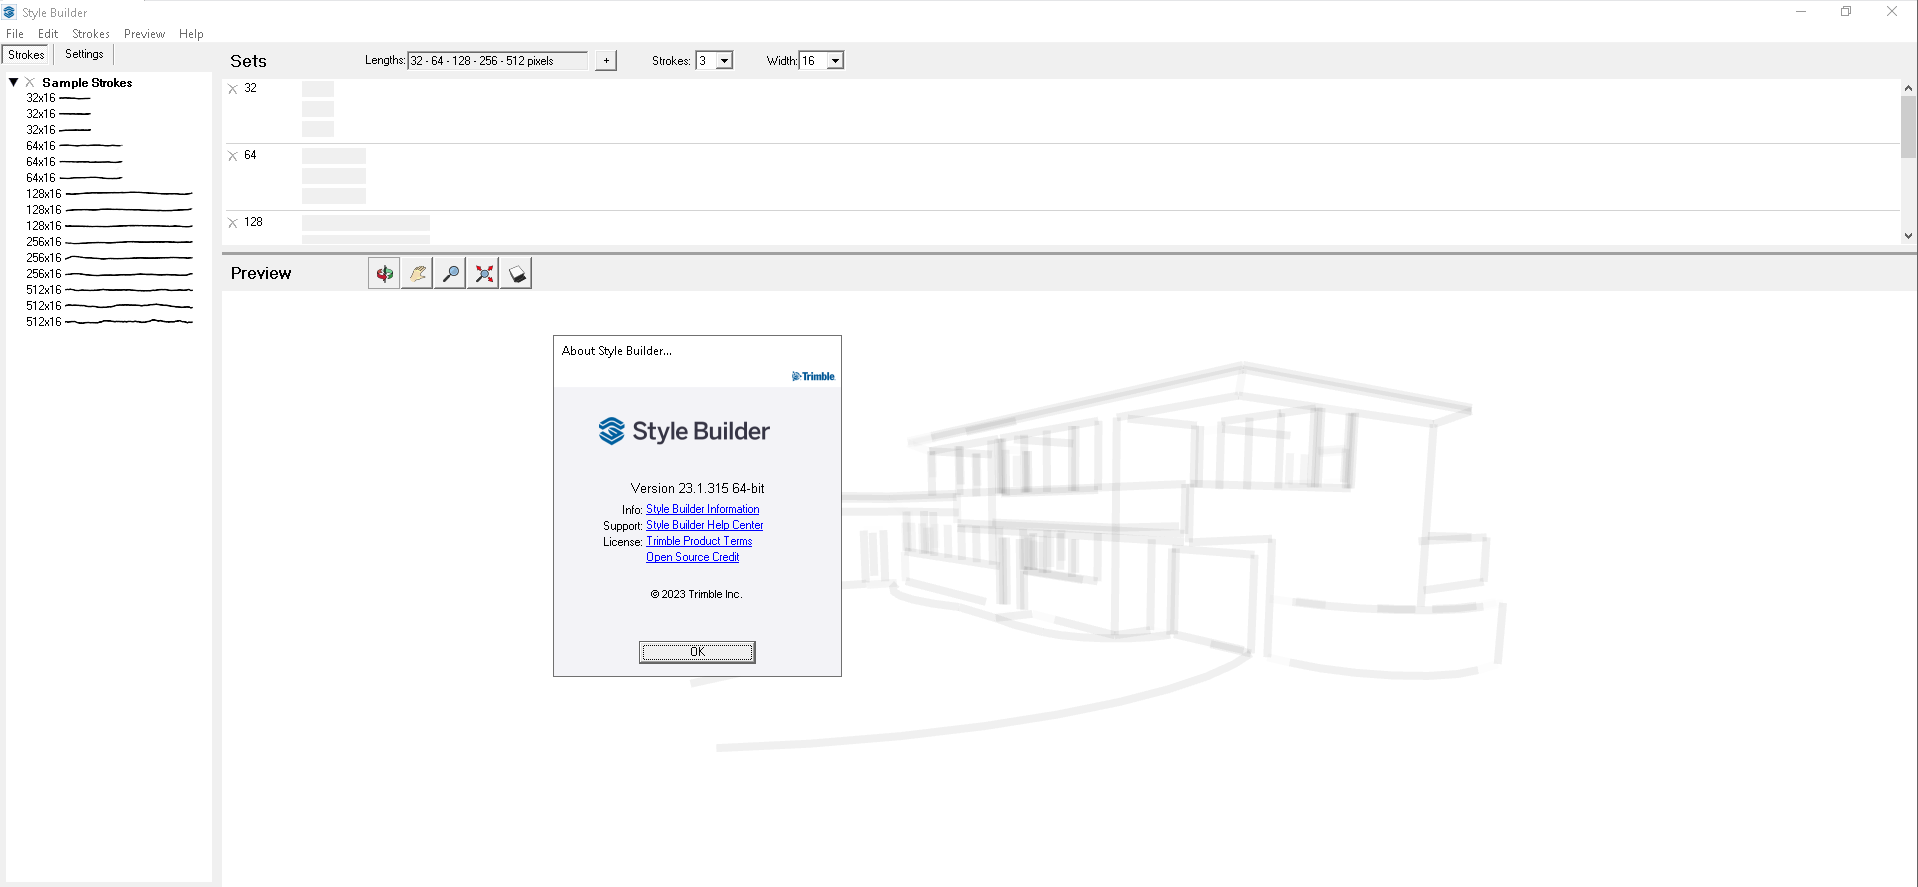
Task: Remove the 32 set with its X
Action: point(233,89)
